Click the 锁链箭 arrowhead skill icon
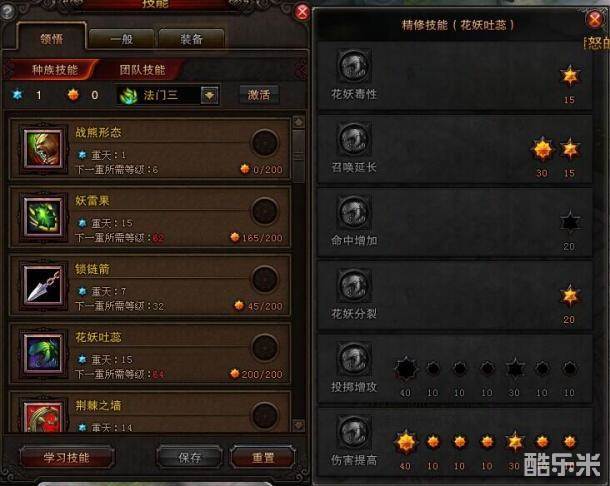 (x=43, y=285)
